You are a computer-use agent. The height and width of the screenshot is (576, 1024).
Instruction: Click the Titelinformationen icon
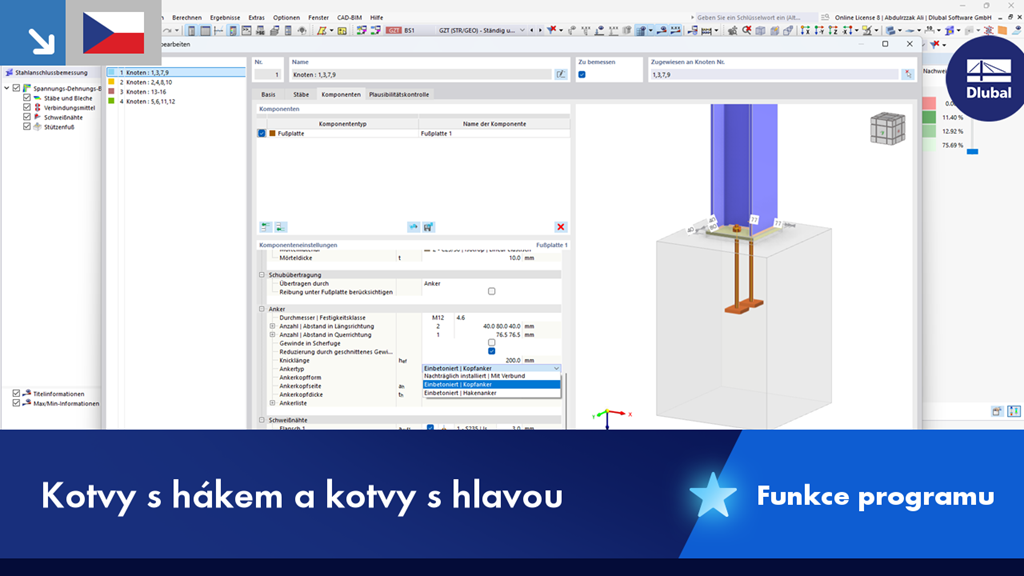pyautogui.click(x=27, y=393)
